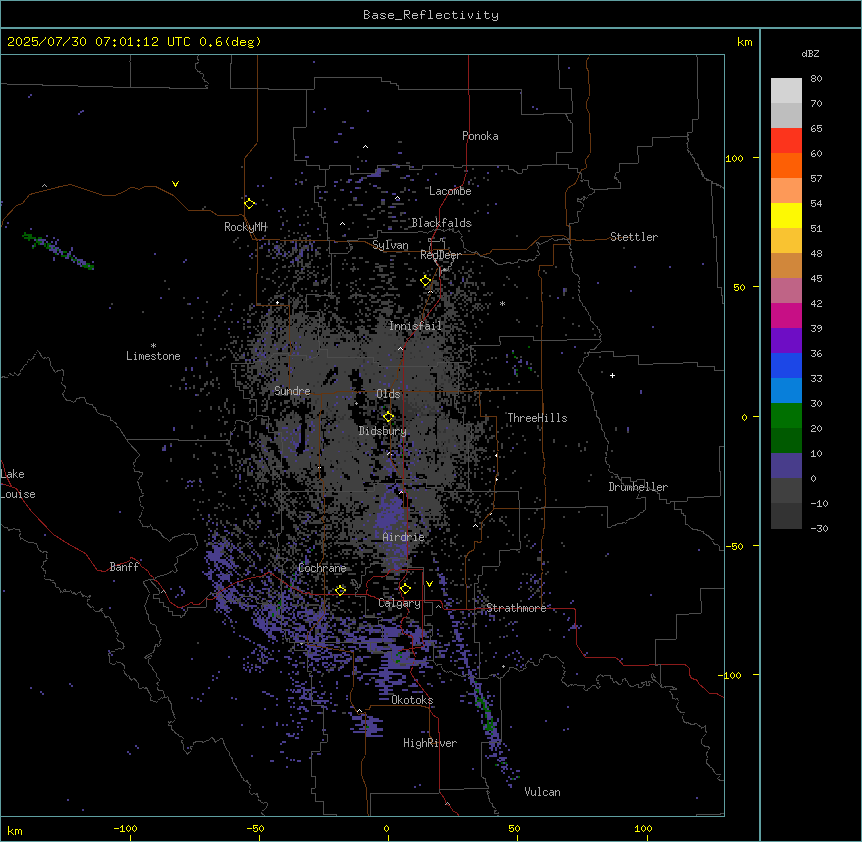Select the pink 42-45 dBZ legend color
862x842 pixels.
click(786, 291)
